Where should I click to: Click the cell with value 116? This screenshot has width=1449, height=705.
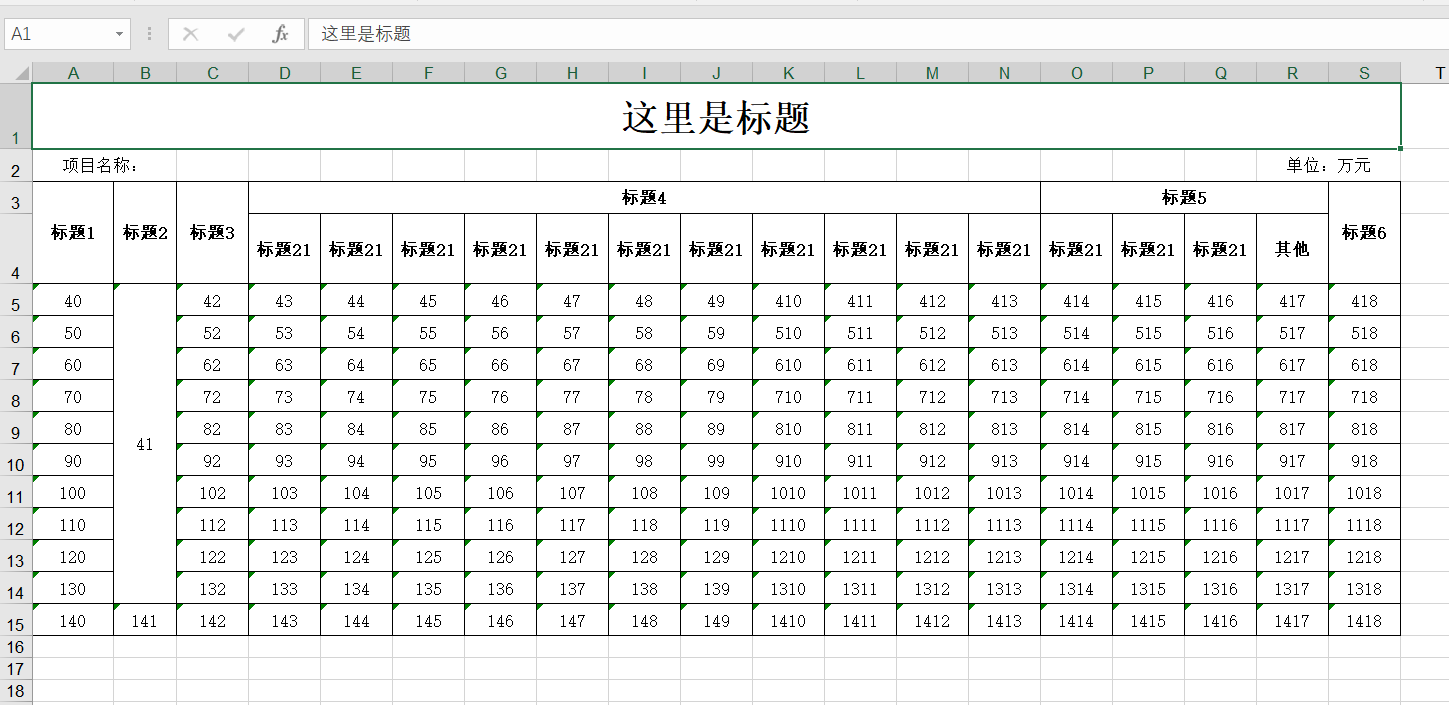tap(501, 524)
